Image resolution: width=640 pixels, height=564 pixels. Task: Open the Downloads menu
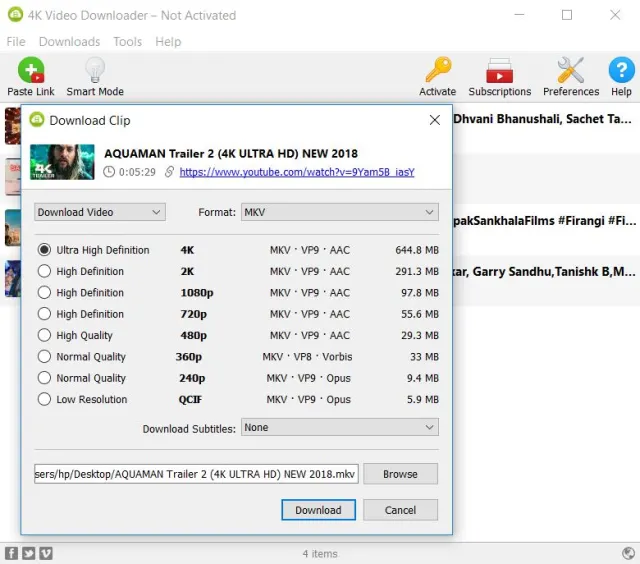tap(69, 42)
